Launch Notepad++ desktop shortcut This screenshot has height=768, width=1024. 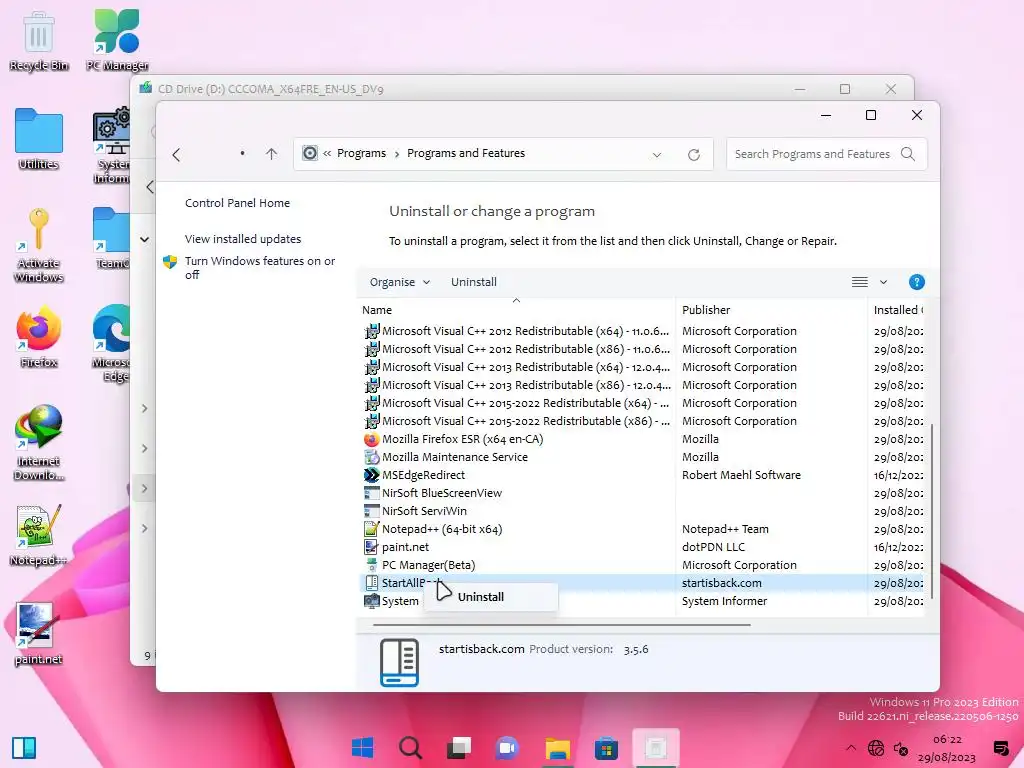[39, 535]
